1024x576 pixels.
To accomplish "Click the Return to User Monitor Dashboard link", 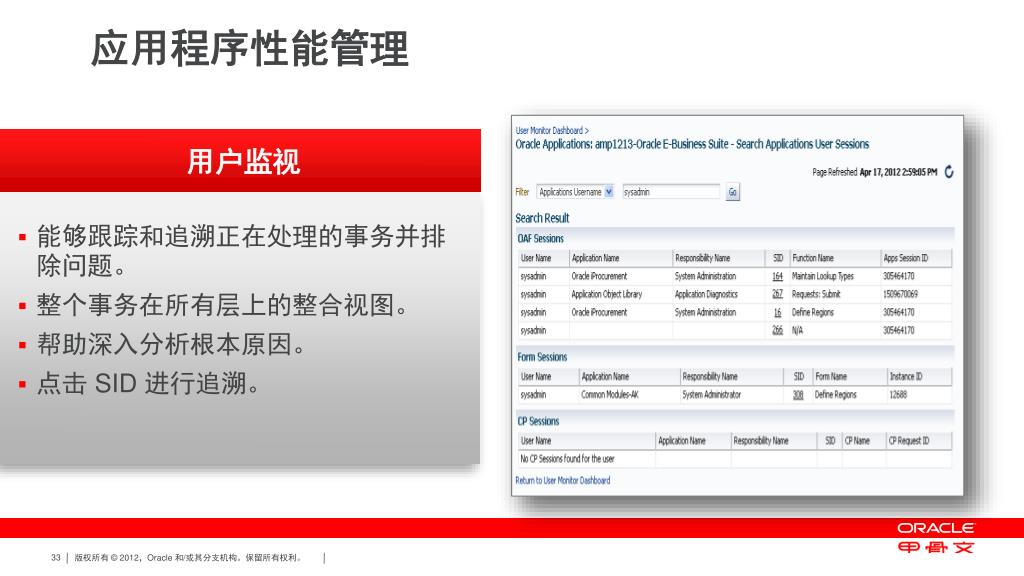I will tap(563, 480).
